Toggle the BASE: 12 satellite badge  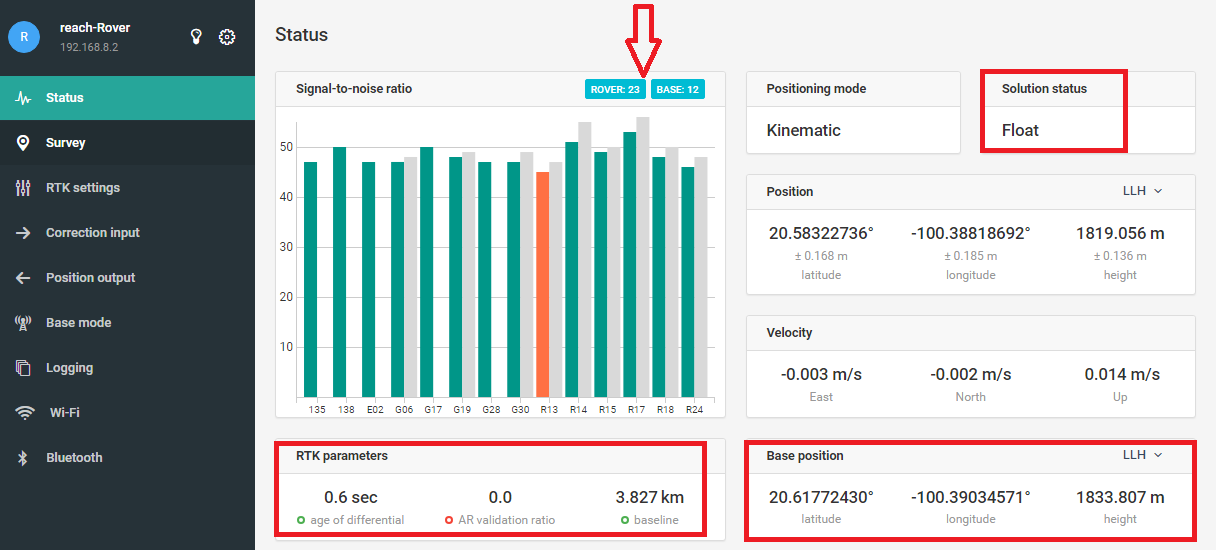click(678, 90)
